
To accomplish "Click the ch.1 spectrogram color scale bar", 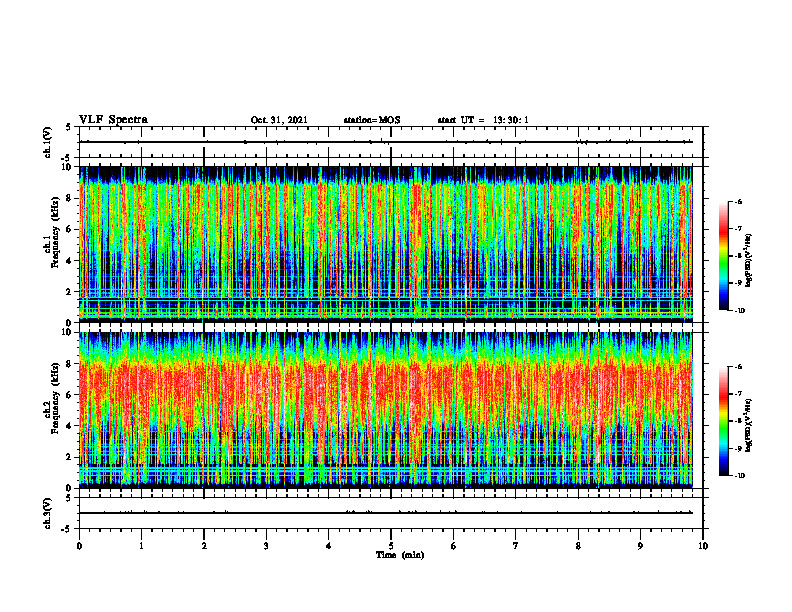I will 723,256.
